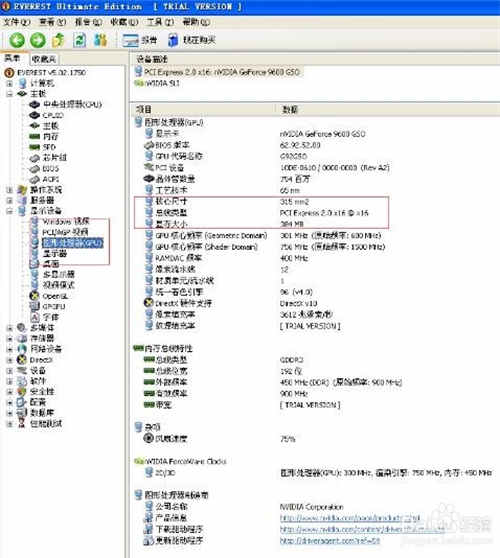Expand the 存储器 tree node
The image size is (500, 558).
click(10, 338)
